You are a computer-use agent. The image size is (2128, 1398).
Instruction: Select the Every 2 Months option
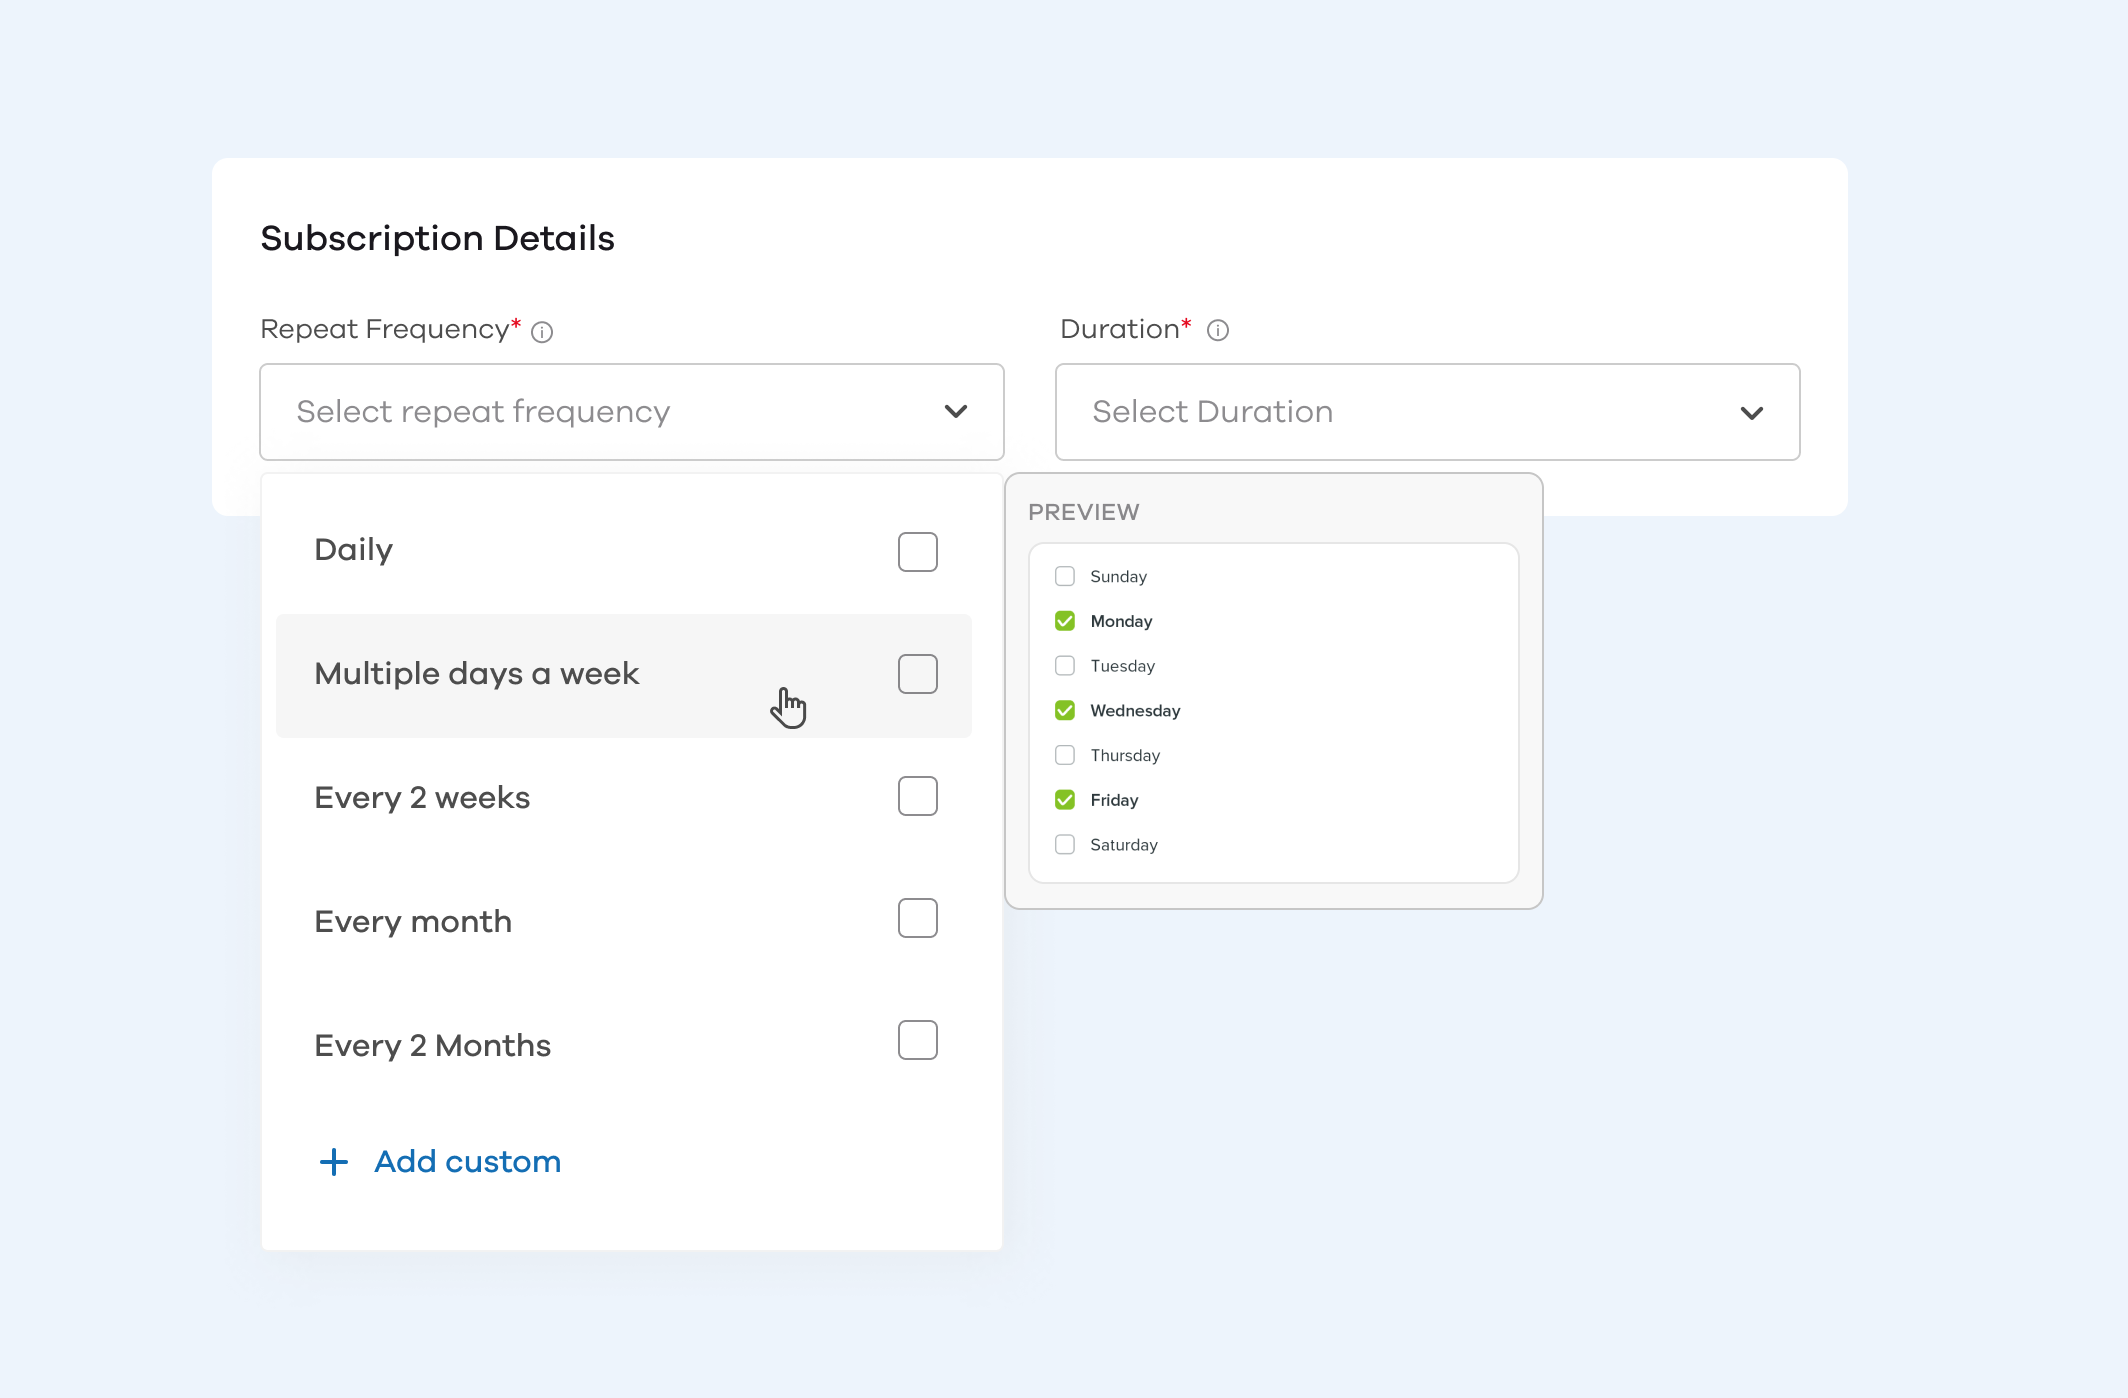pos(624,1046)
